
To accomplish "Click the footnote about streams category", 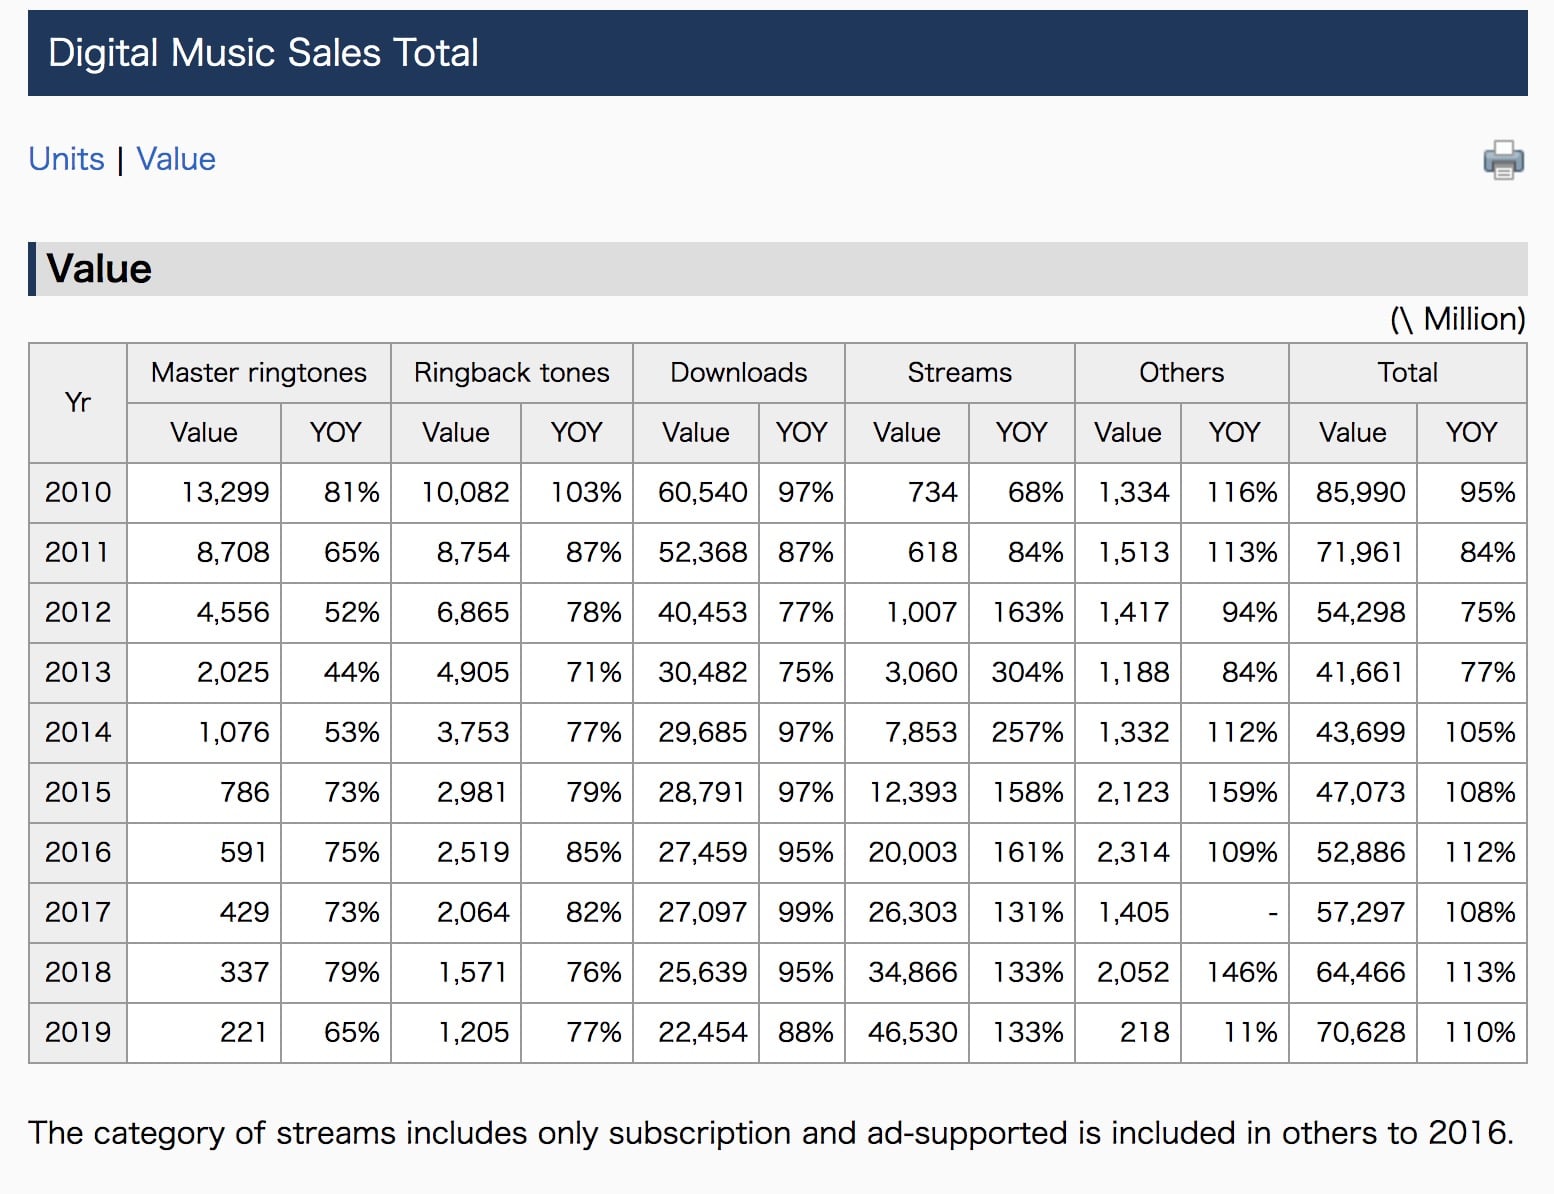I will (x=770, y=1133).
